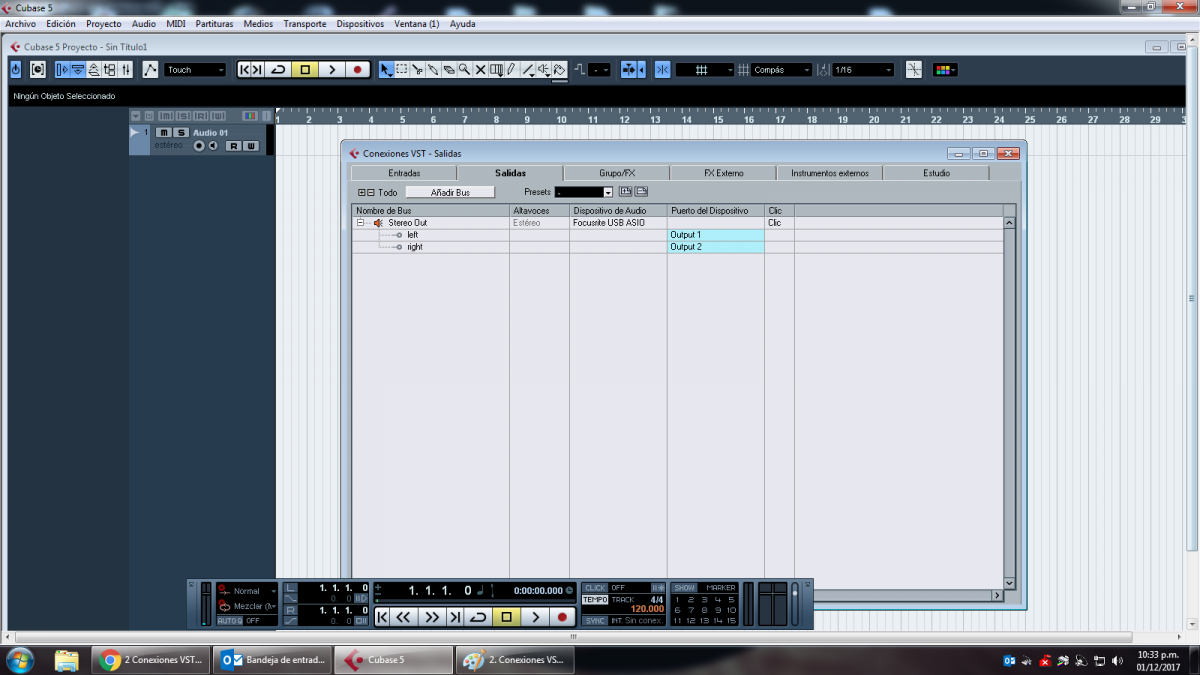This screenshot has height=675, width=1200.
Task: Select the Color paint bucket tool
Action: (559, 69)
